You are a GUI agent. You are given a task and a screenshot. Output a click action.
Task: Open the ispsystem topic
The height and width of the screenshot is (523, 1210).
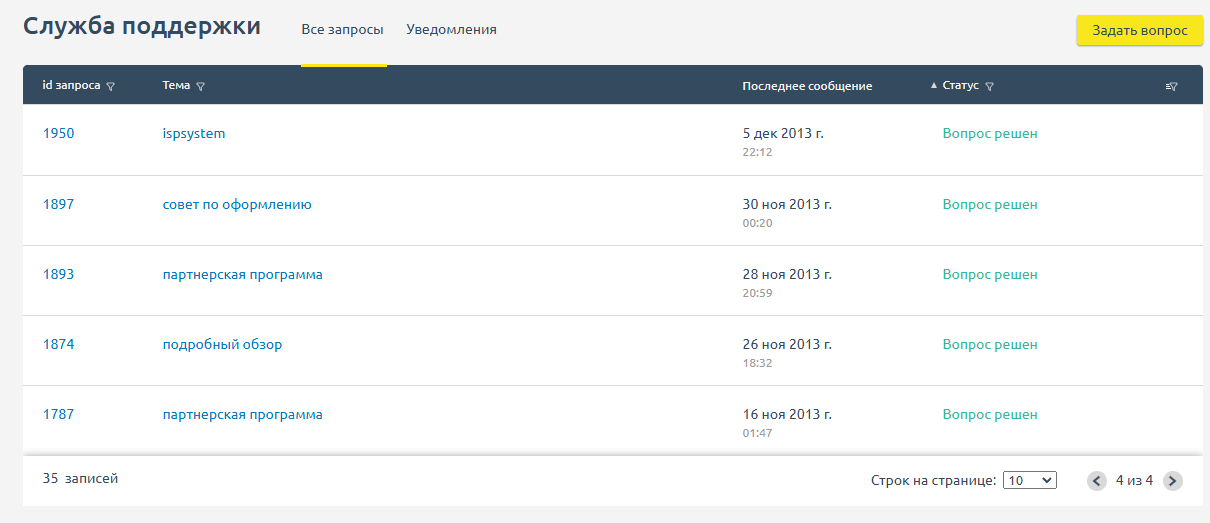[194, 134]
